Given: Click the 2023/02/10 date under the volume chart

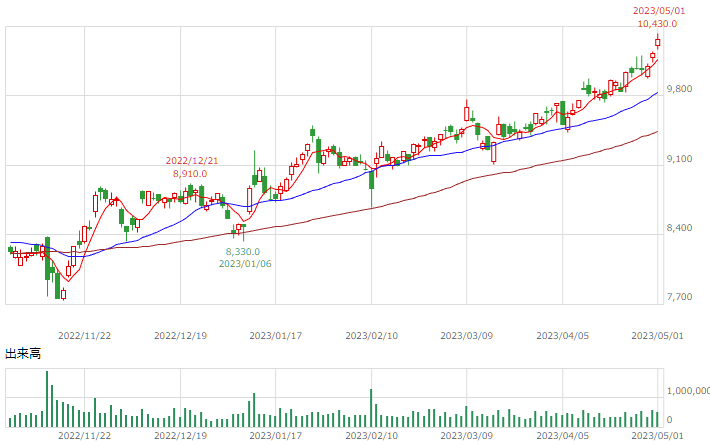Looking at the screenshot, I should coord(371,436).
